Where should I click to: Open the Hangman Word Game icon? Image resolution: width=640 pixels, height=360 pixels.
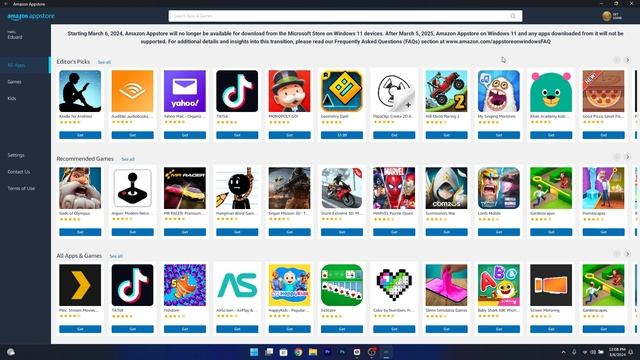tap(237, 188)
